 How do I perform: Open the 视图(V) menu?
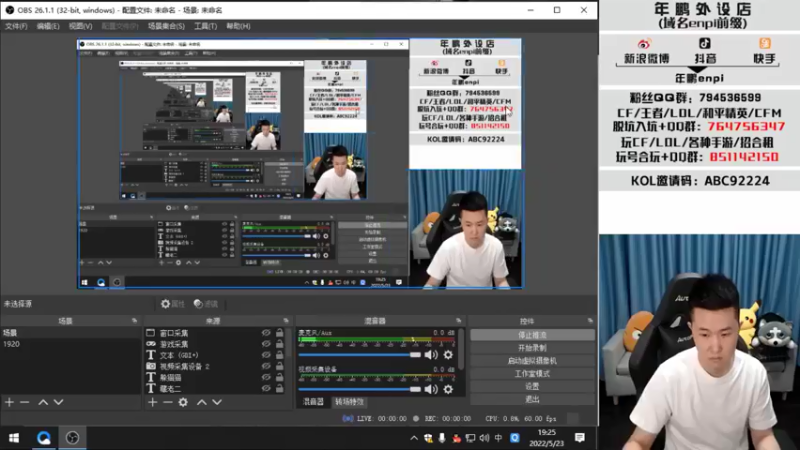point(81,26)
